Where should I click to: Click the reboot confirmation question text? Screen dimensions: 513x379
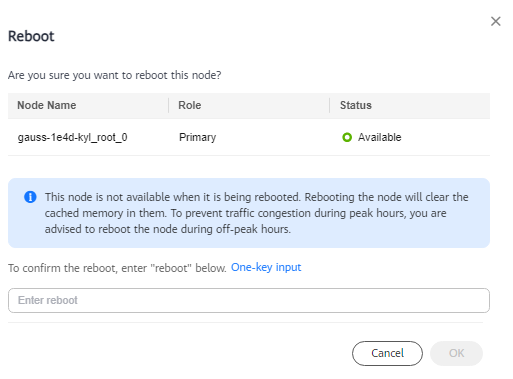(115, 75)
